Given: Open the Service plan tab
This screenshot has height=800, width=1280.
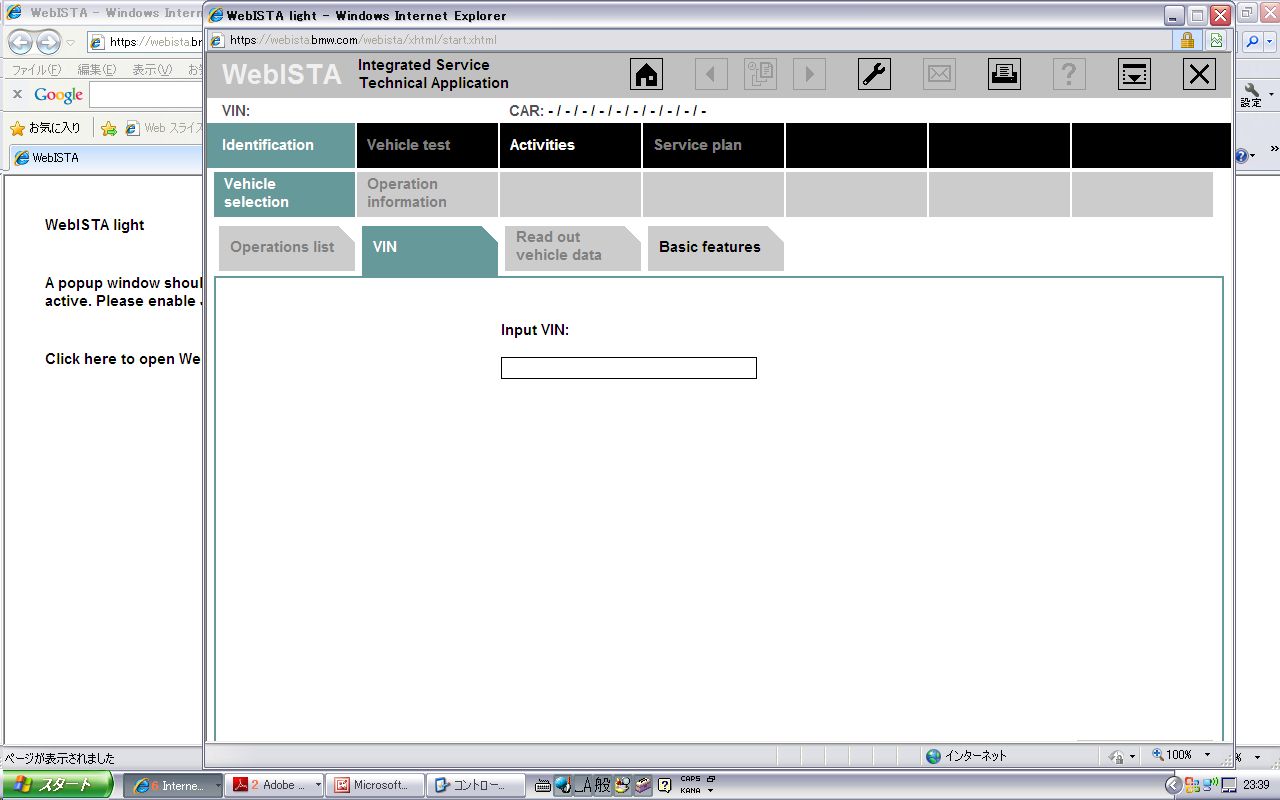Looking at the screenshot, I should (x=713, y=145).
